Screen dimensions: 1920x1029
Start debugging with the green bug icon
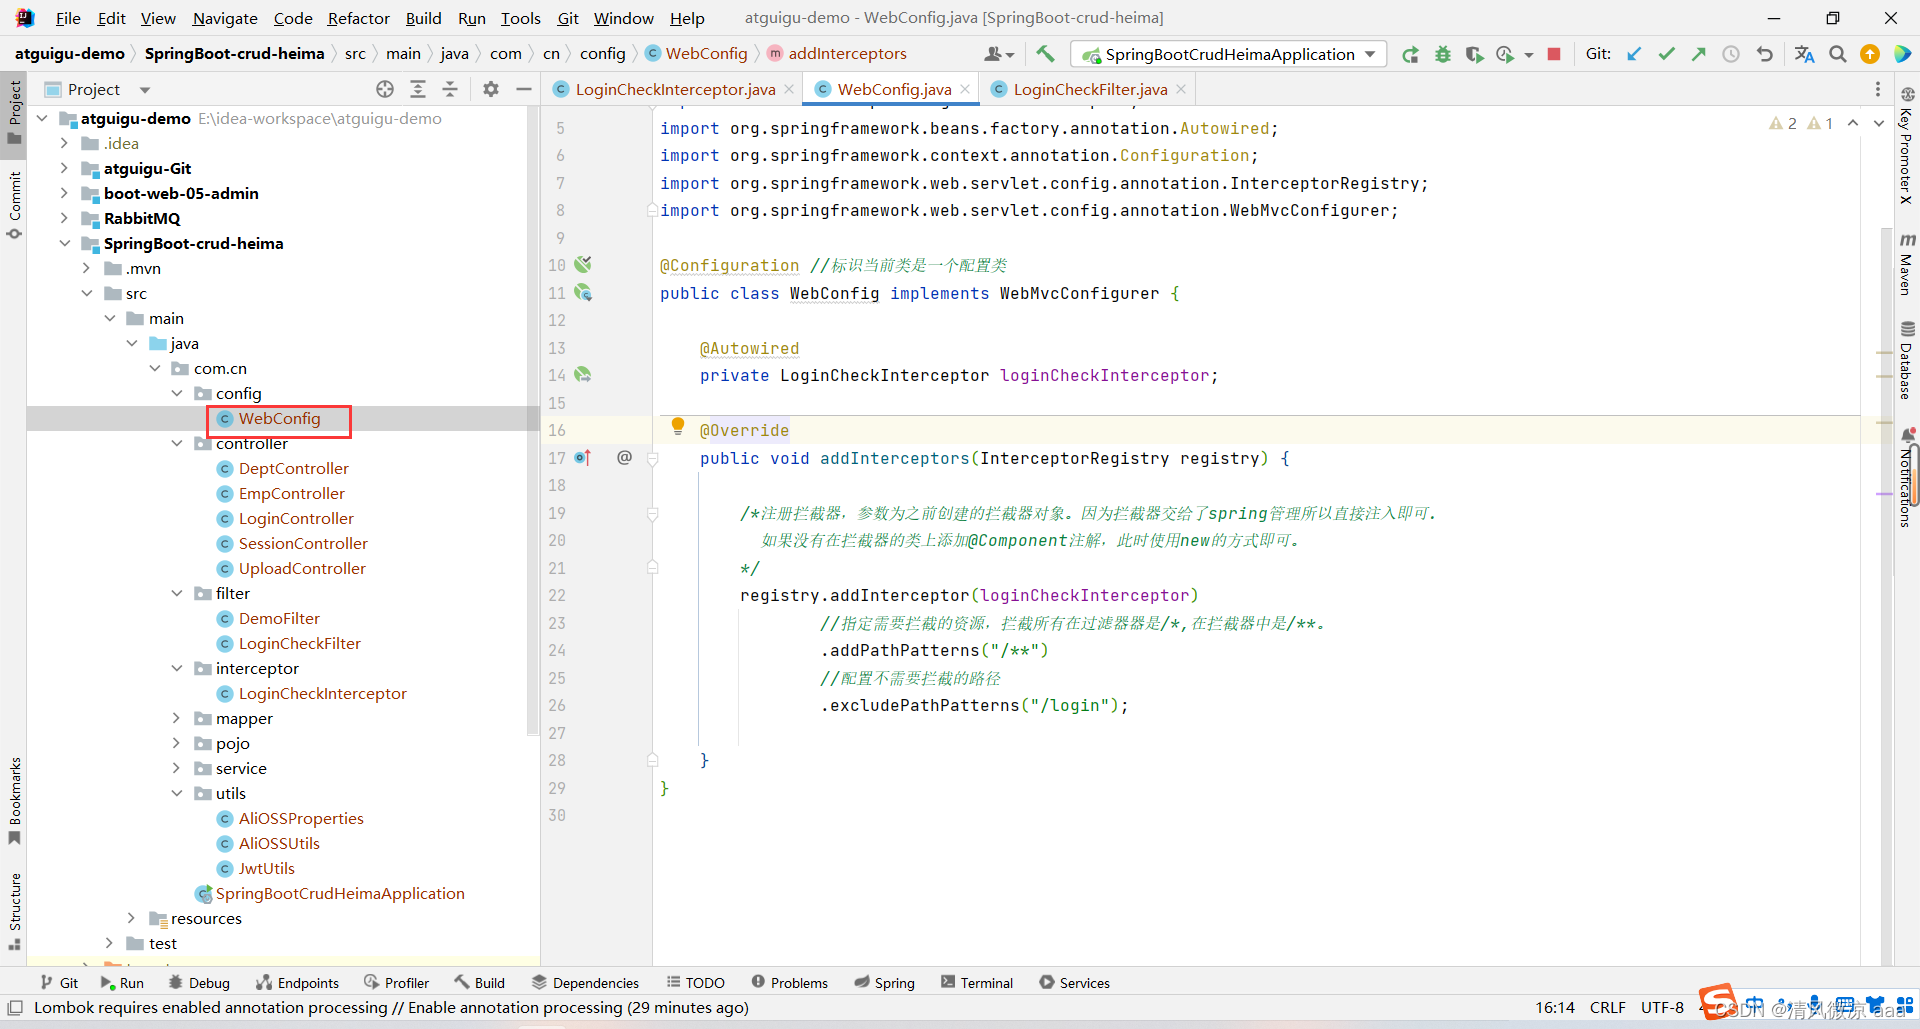1442,54
